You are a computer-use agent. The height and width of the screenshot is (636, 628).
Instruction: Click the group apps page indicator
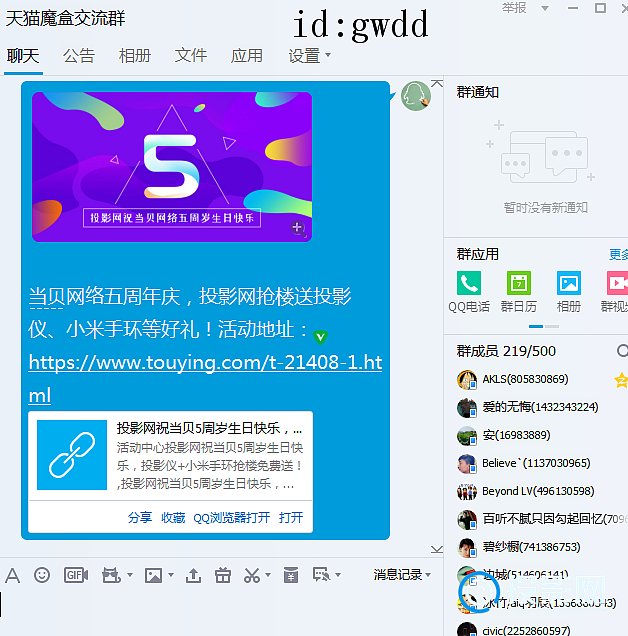(544, 326)
